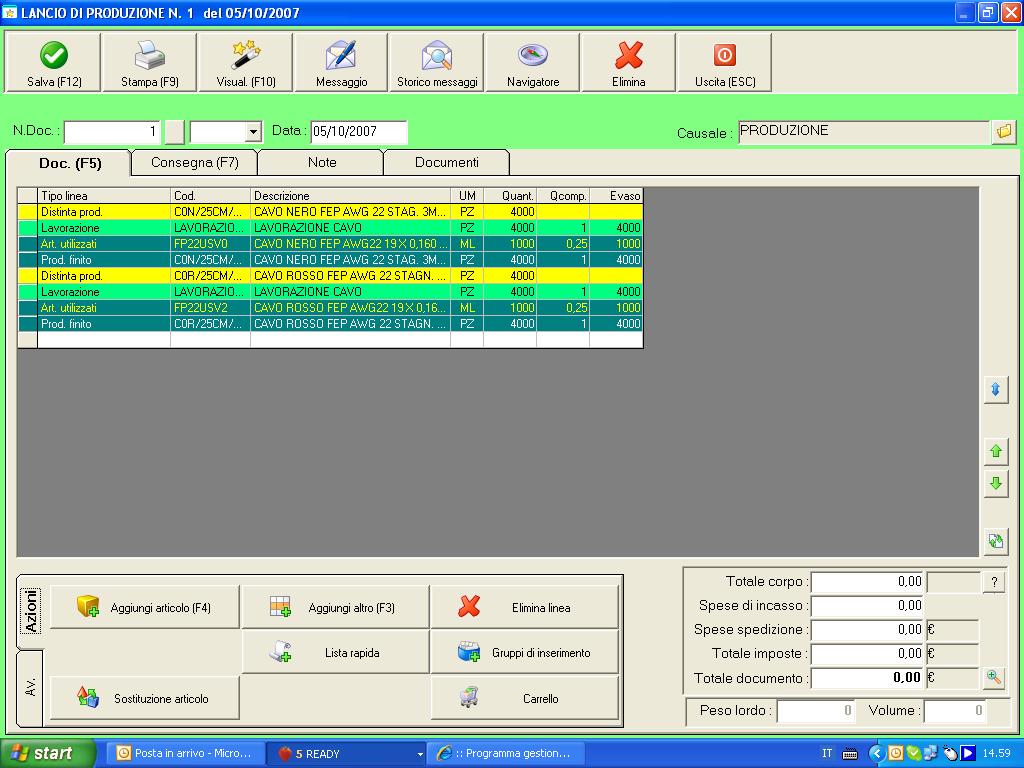Open Gruppi di inserimento
This screenshot has width=1024, height=768.
(525, 653)
